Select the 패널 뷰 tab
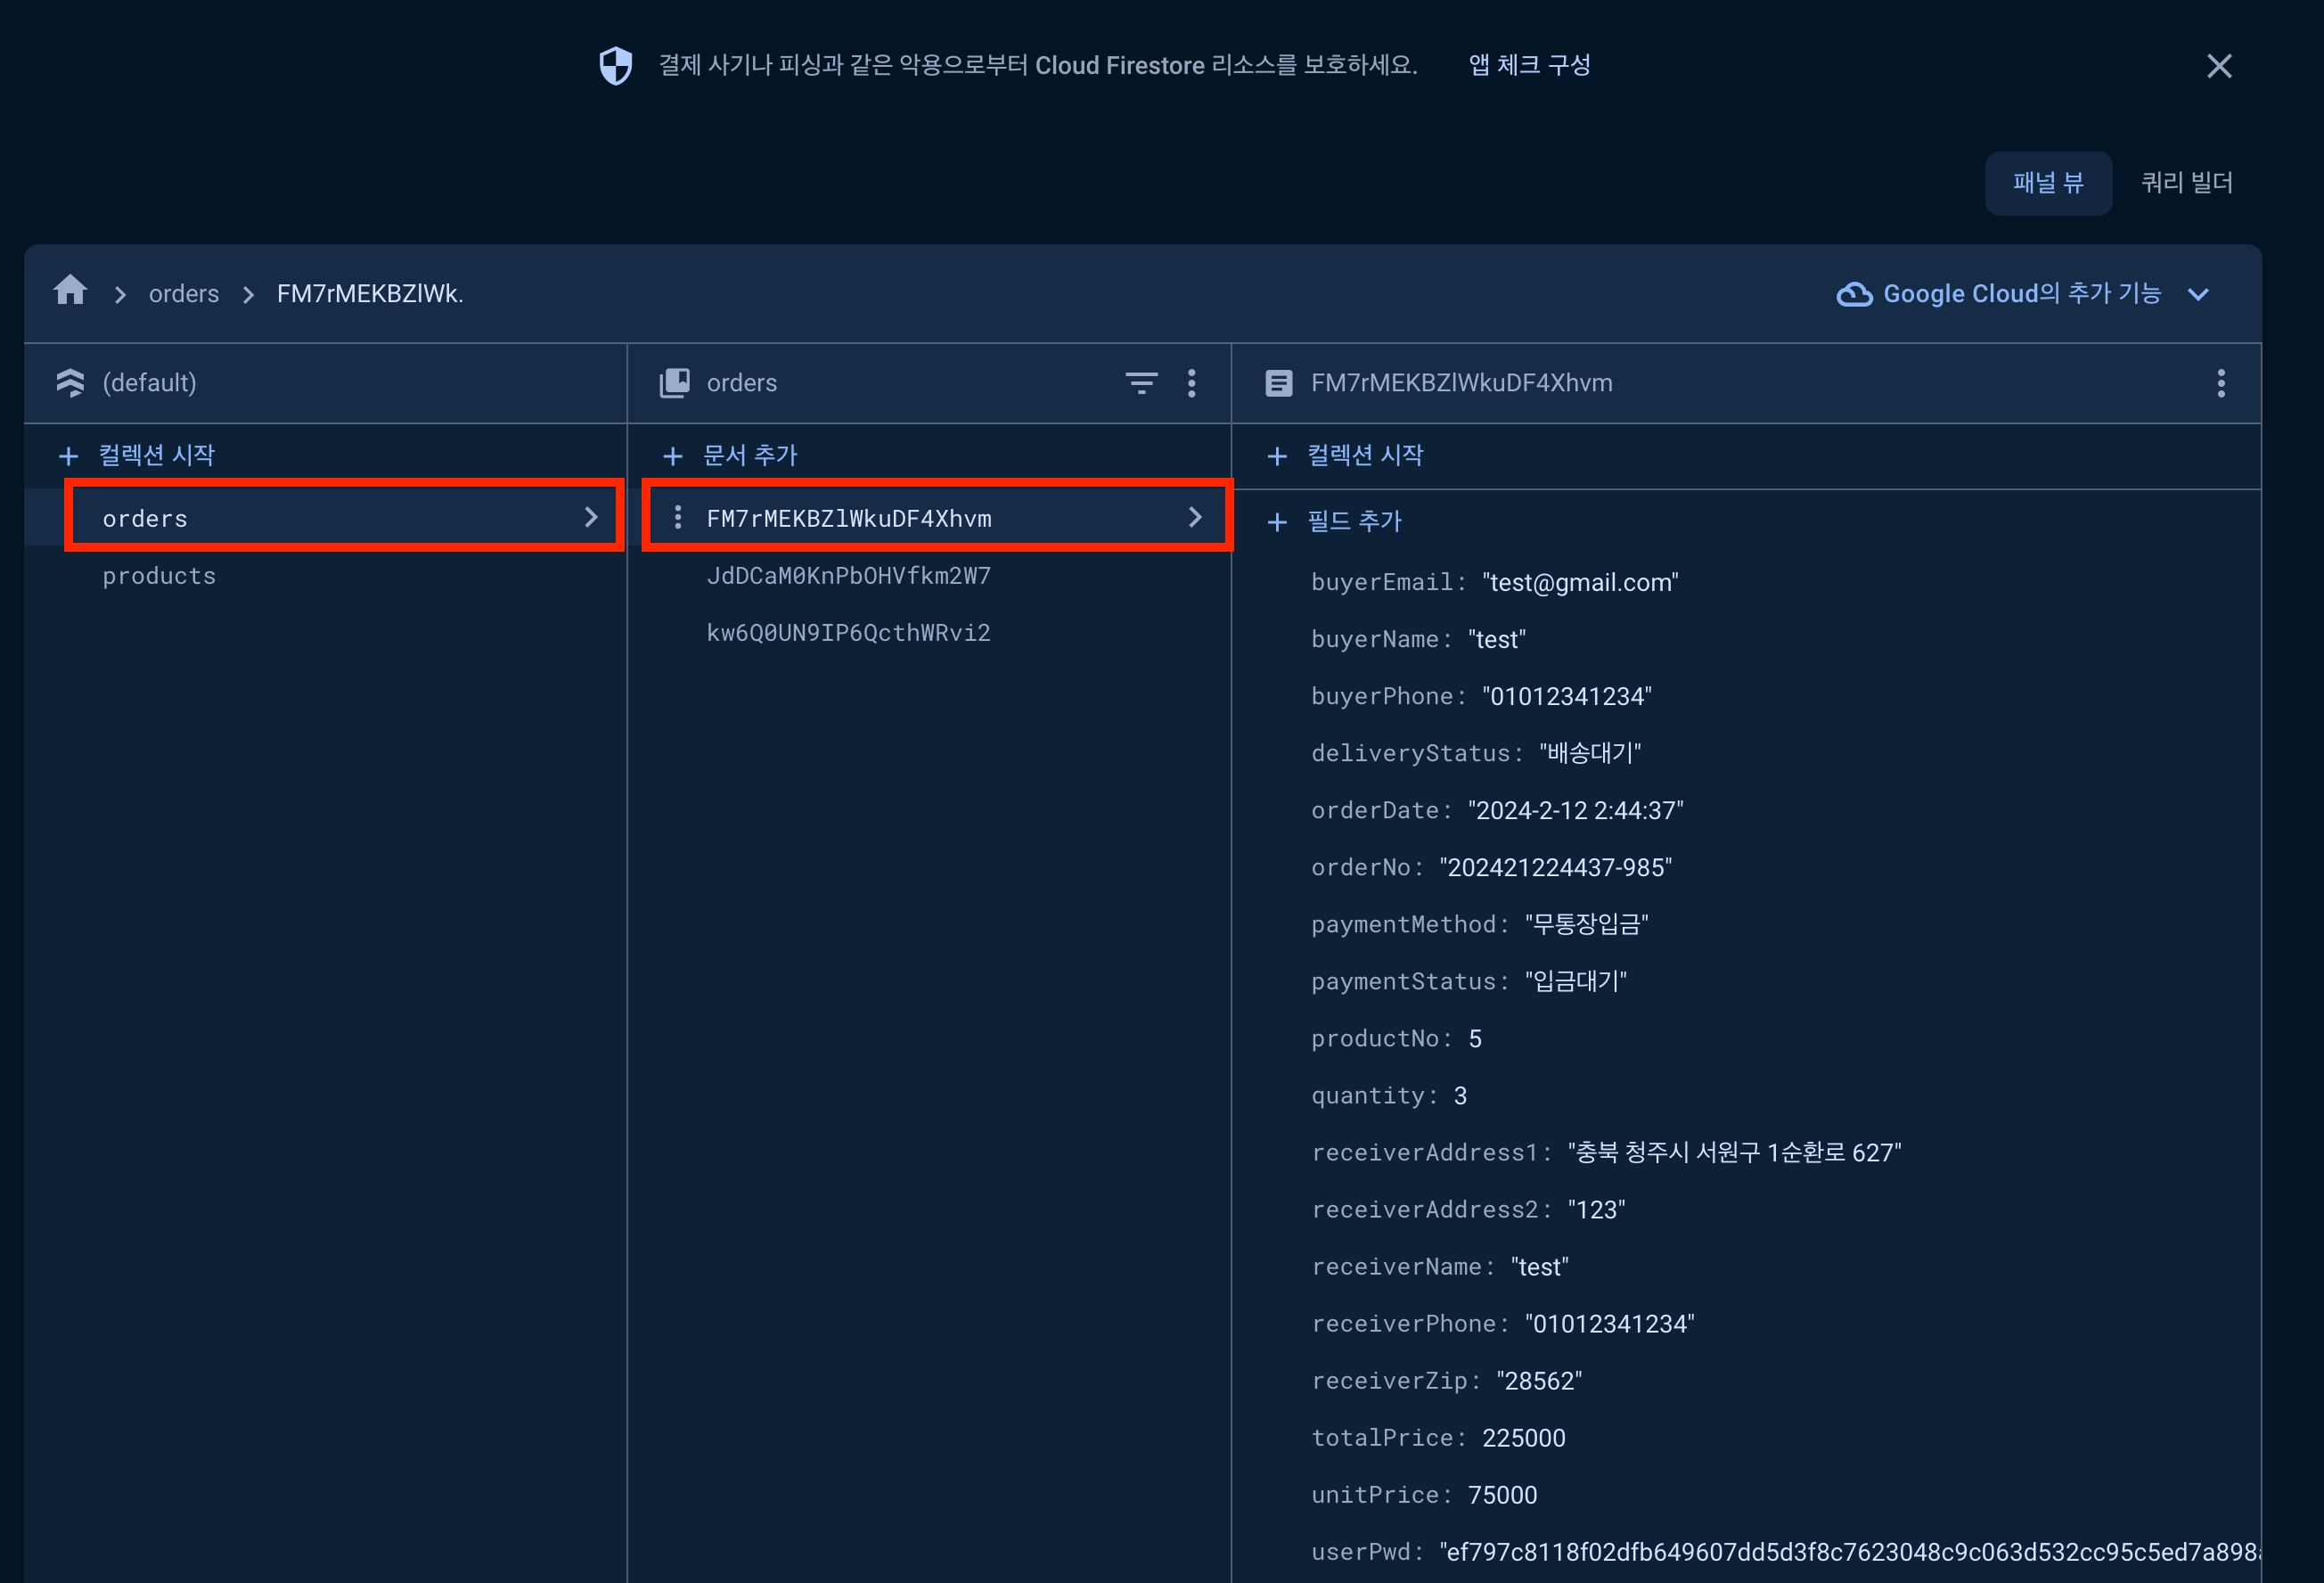The image size is (2324, 1583). point(2047,183)
